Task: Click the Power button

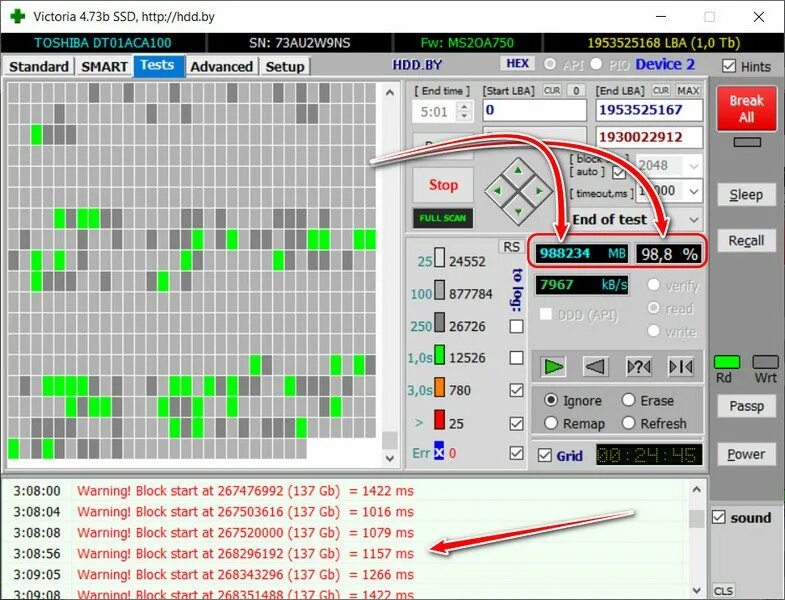Action: [x=746, y=454]
